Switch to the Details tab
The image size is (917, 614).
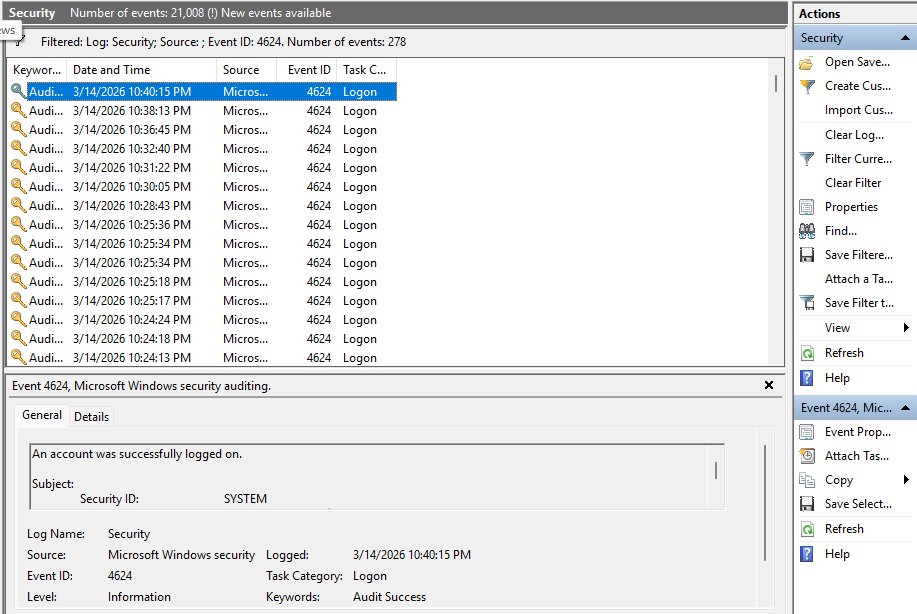tap(91, 415)
